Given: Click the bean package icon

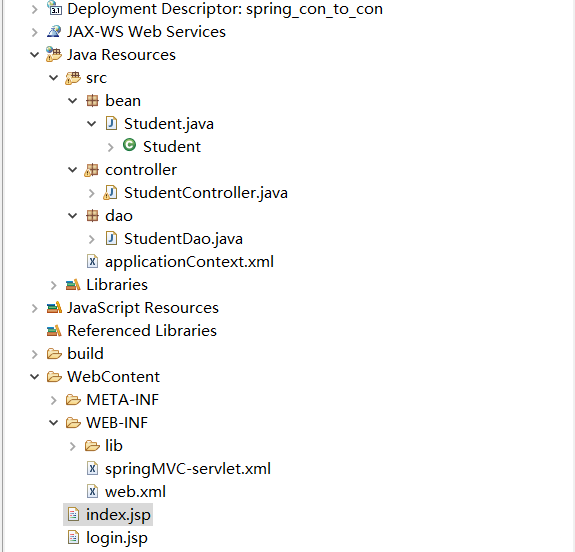Looking at the screenshot, I should click(92, 100).
